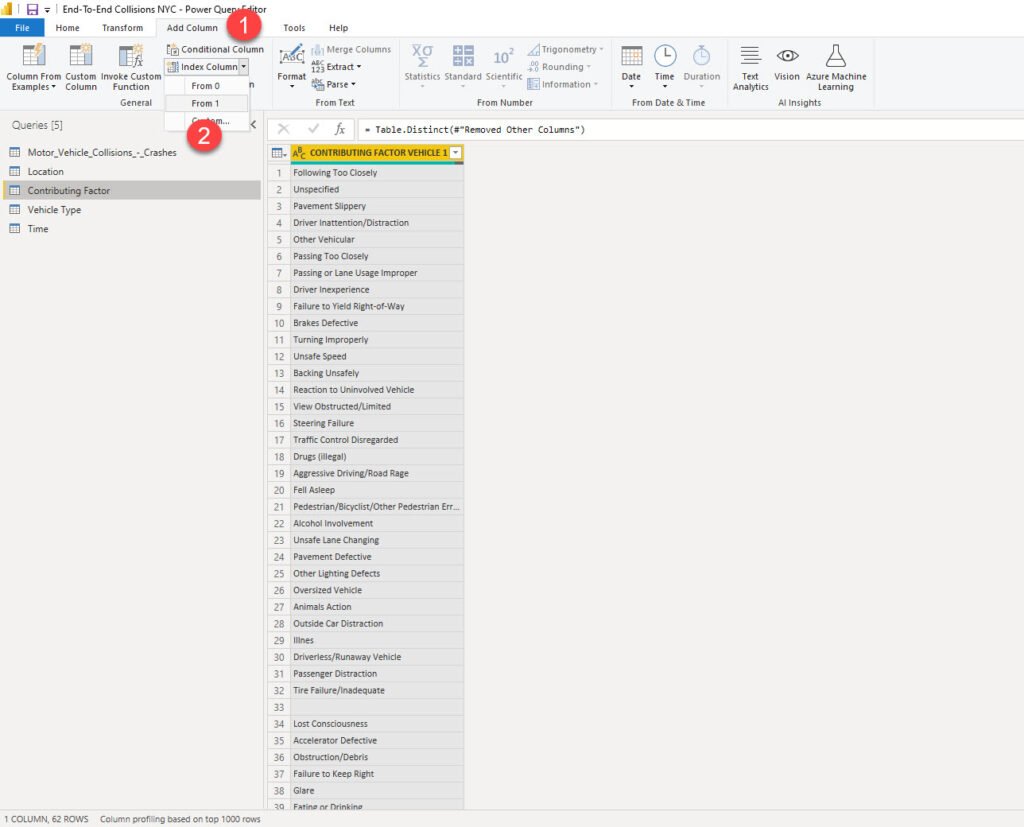Open Azure Machine Learning
The height and width of the screenshot is (827, 1024).
pyautogui.click(x=836, y=67)
